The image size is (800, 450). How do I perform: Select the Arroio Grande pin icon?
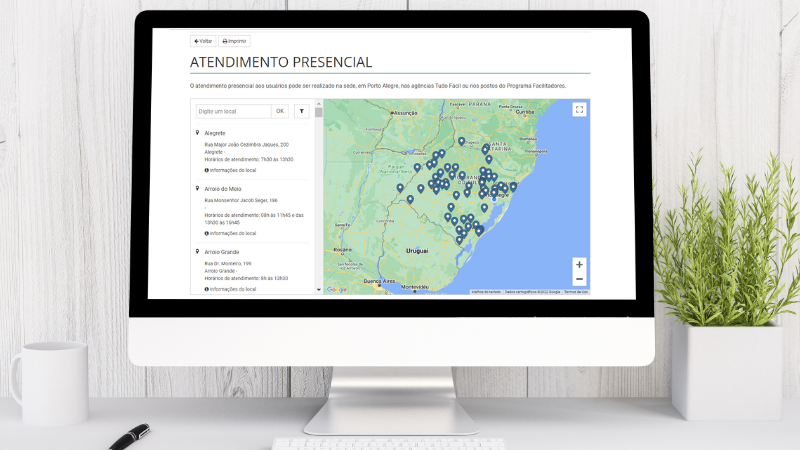click(197, 251)
